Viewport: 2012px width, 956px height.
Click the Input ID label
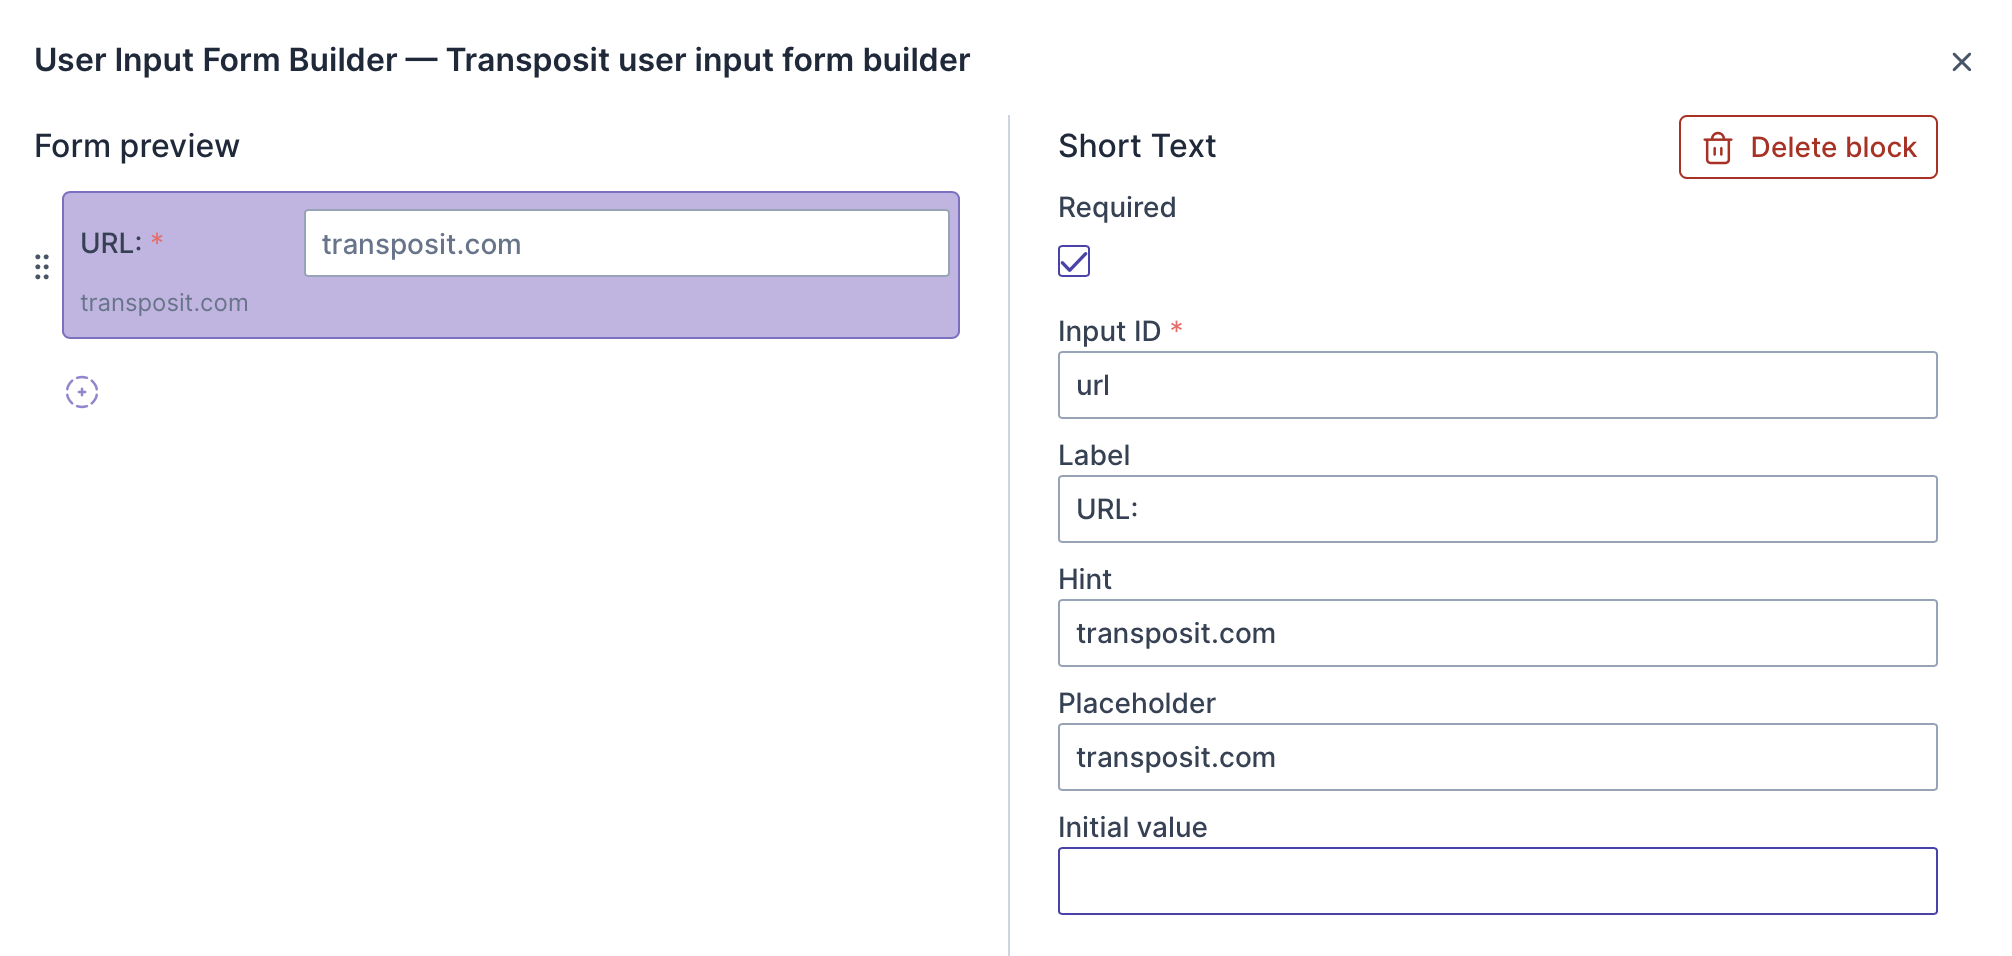pos(1109,331)
